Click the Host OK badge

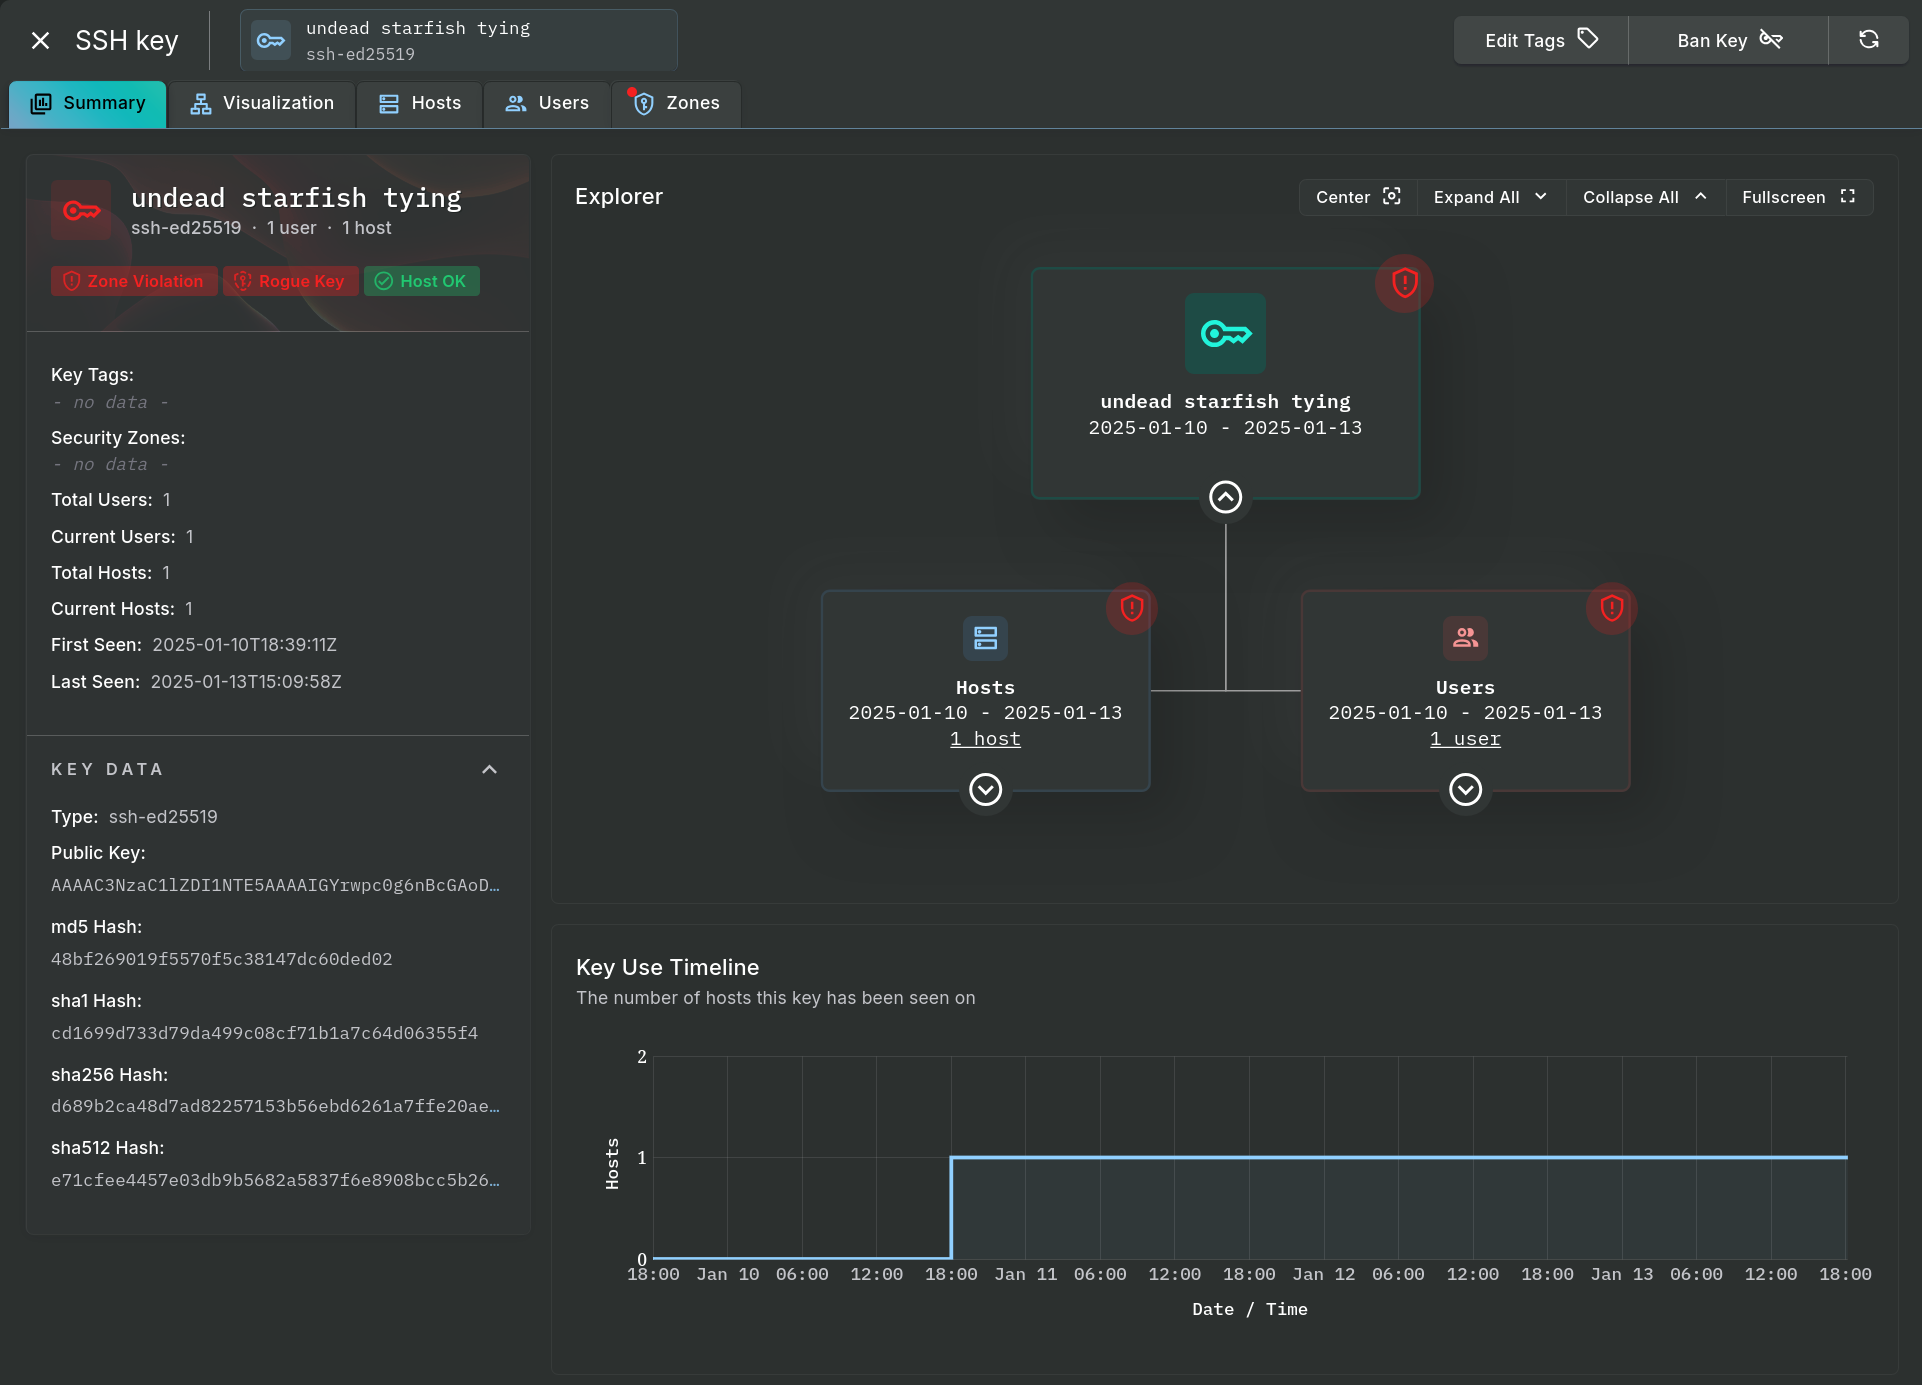[x=422, y=281]
